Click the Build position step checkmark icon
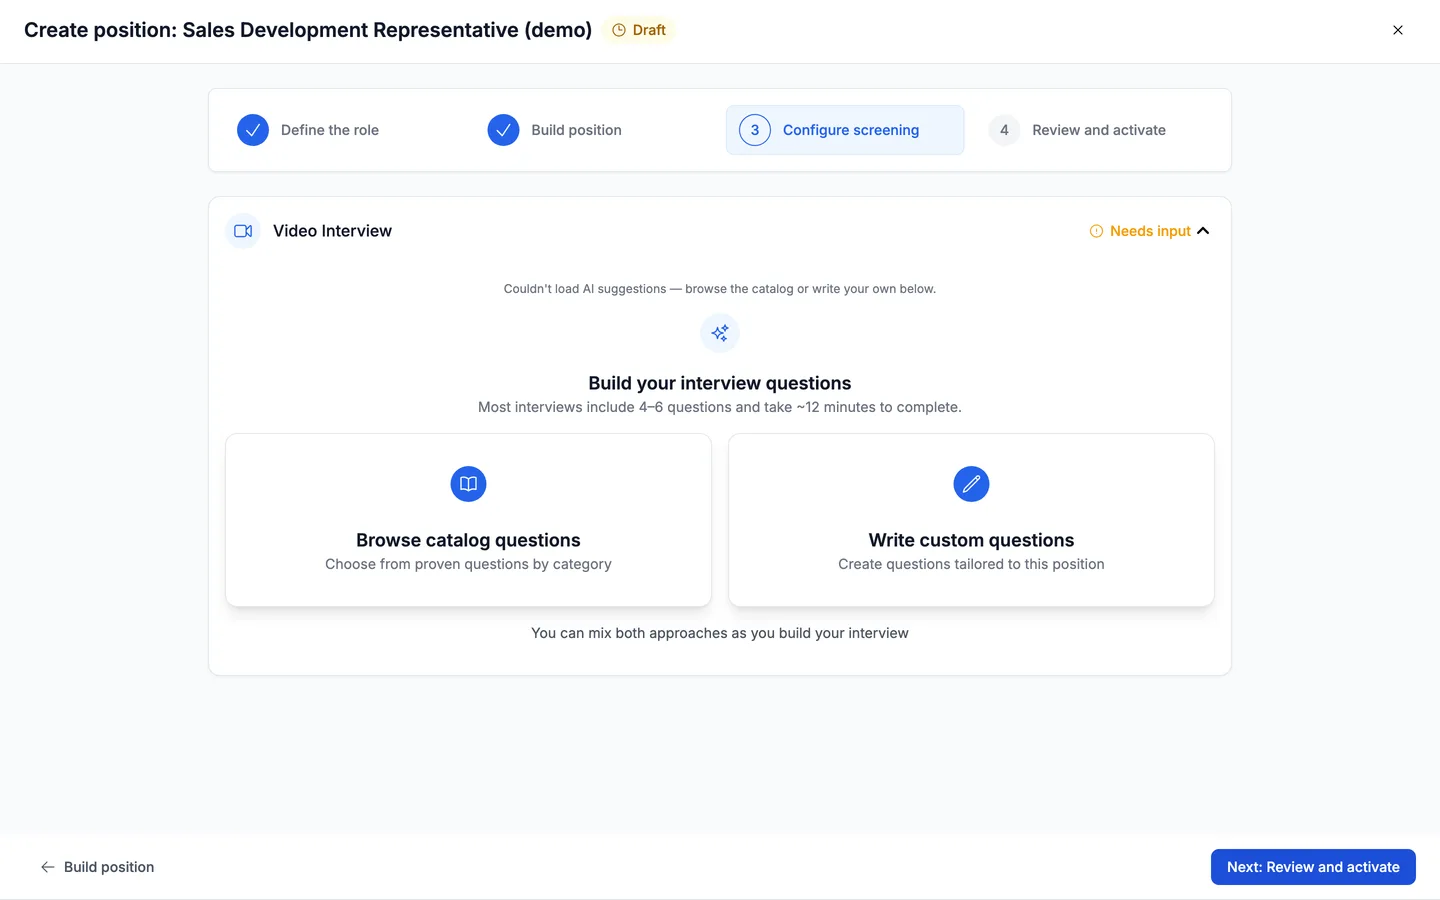This screenshot has height=900, width=1440. click(x=503, y=130)
